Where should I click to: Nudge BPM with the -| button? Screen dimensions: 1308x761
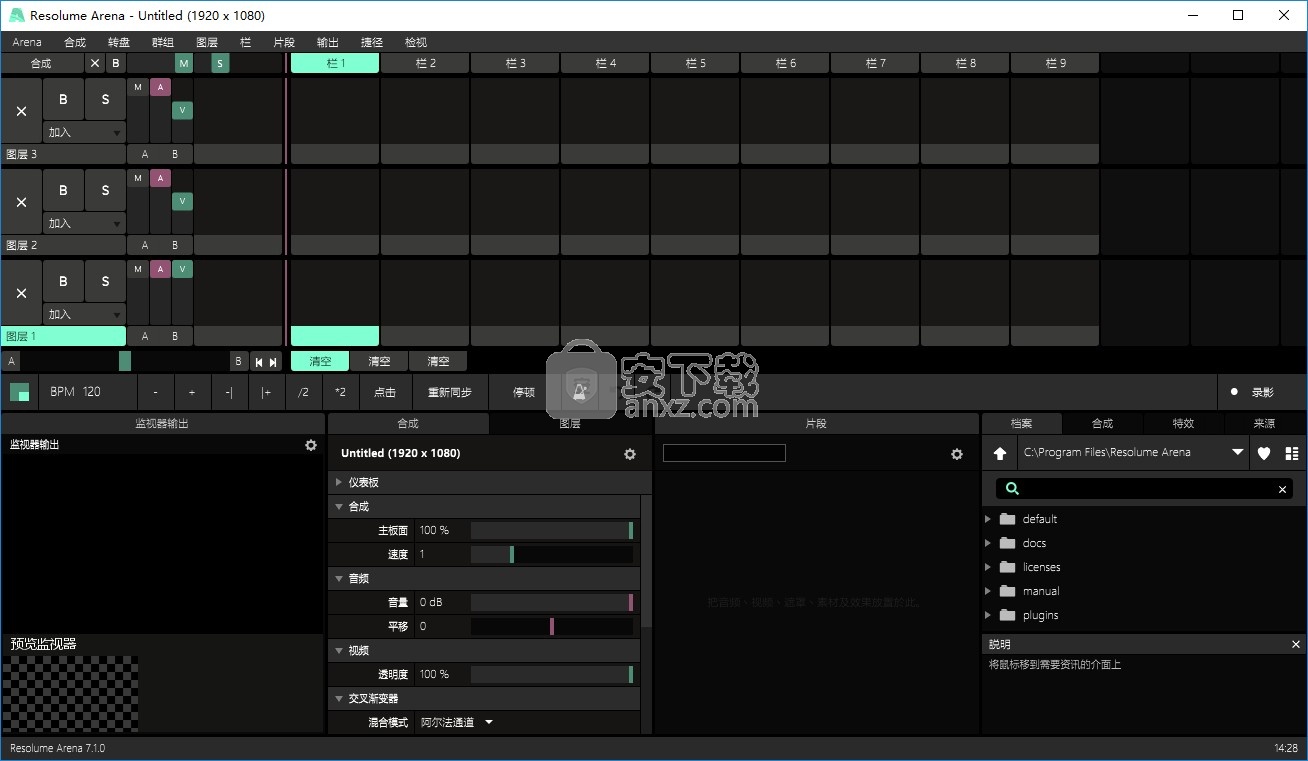[229, 392]
